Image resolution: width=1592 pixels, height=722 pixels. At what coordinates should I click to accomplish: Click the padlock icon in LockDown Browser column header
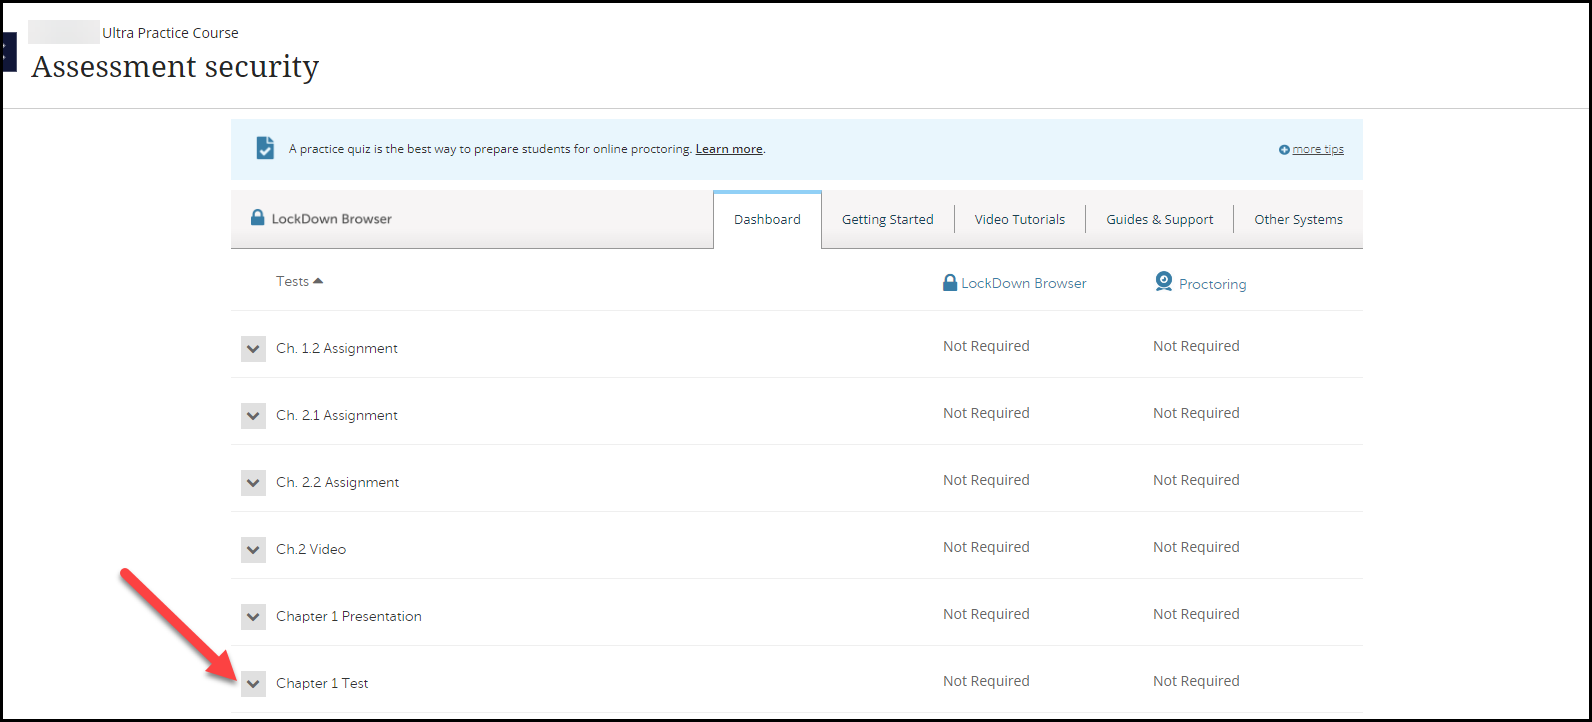click(950, 283)
